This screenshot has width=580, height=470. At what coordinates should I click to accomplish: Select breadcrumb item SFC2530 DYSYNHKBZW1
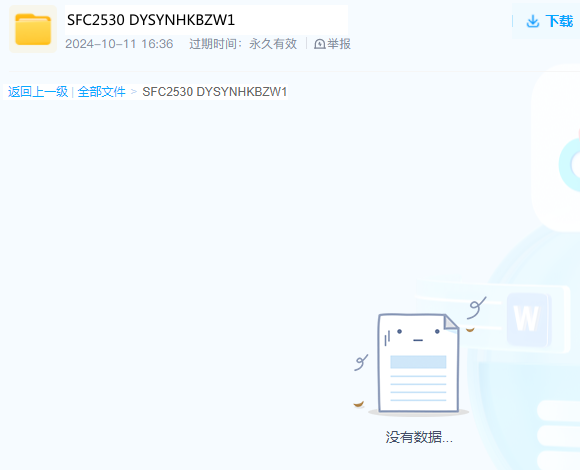point(215,92)
